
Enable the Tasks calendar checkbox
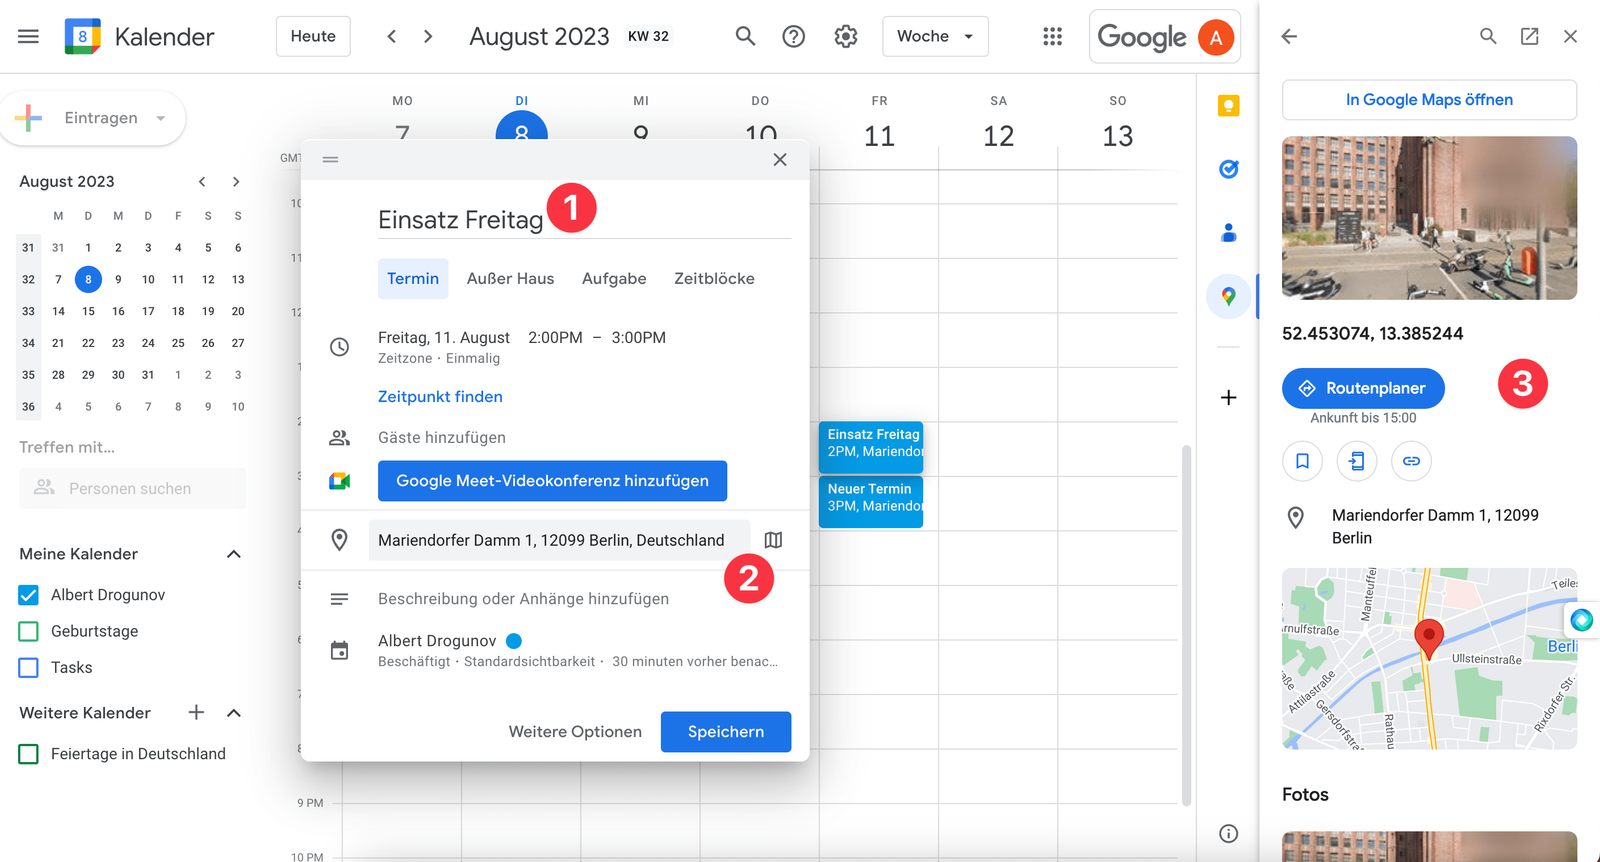[29, 668]
